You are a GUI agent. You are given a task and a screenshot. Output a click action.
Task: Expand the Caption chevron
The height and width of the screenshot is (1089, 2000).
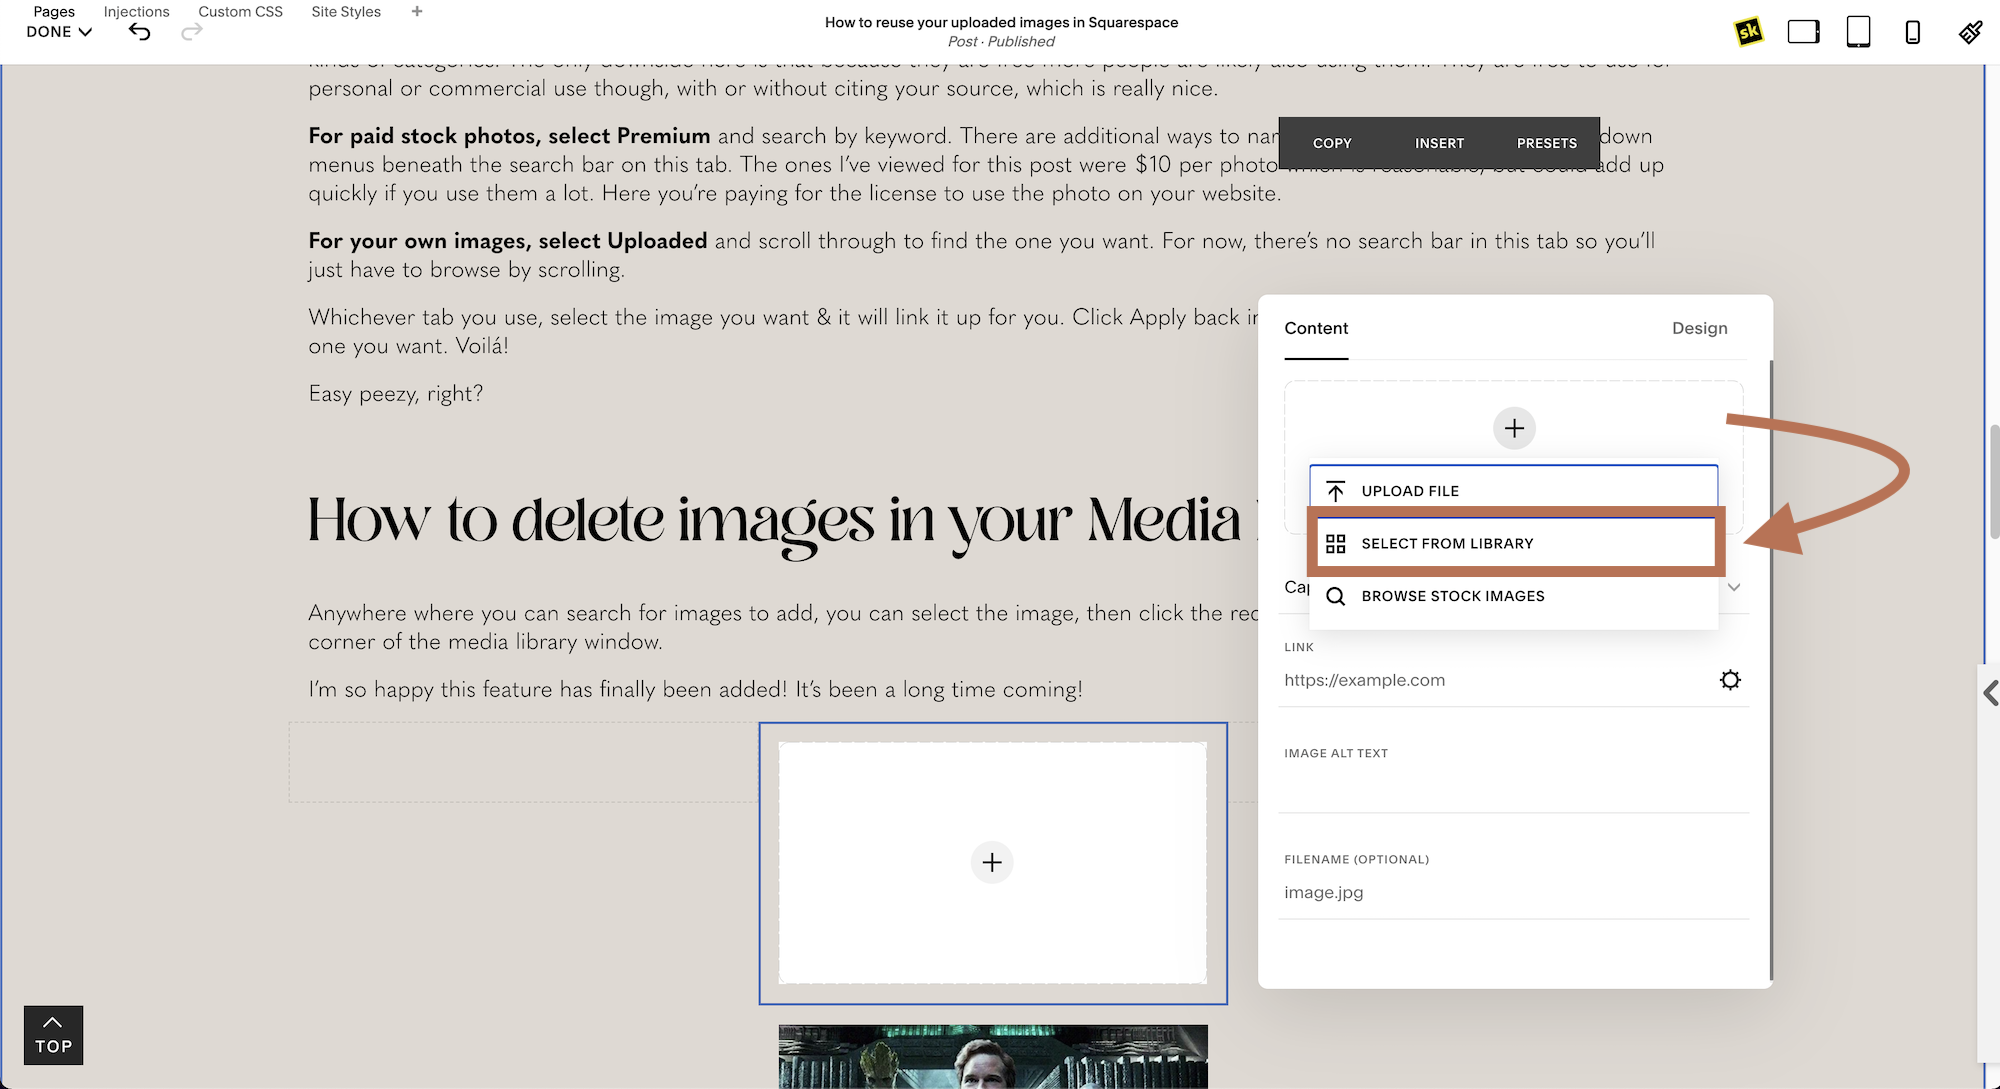click(x=1734, y=587)
